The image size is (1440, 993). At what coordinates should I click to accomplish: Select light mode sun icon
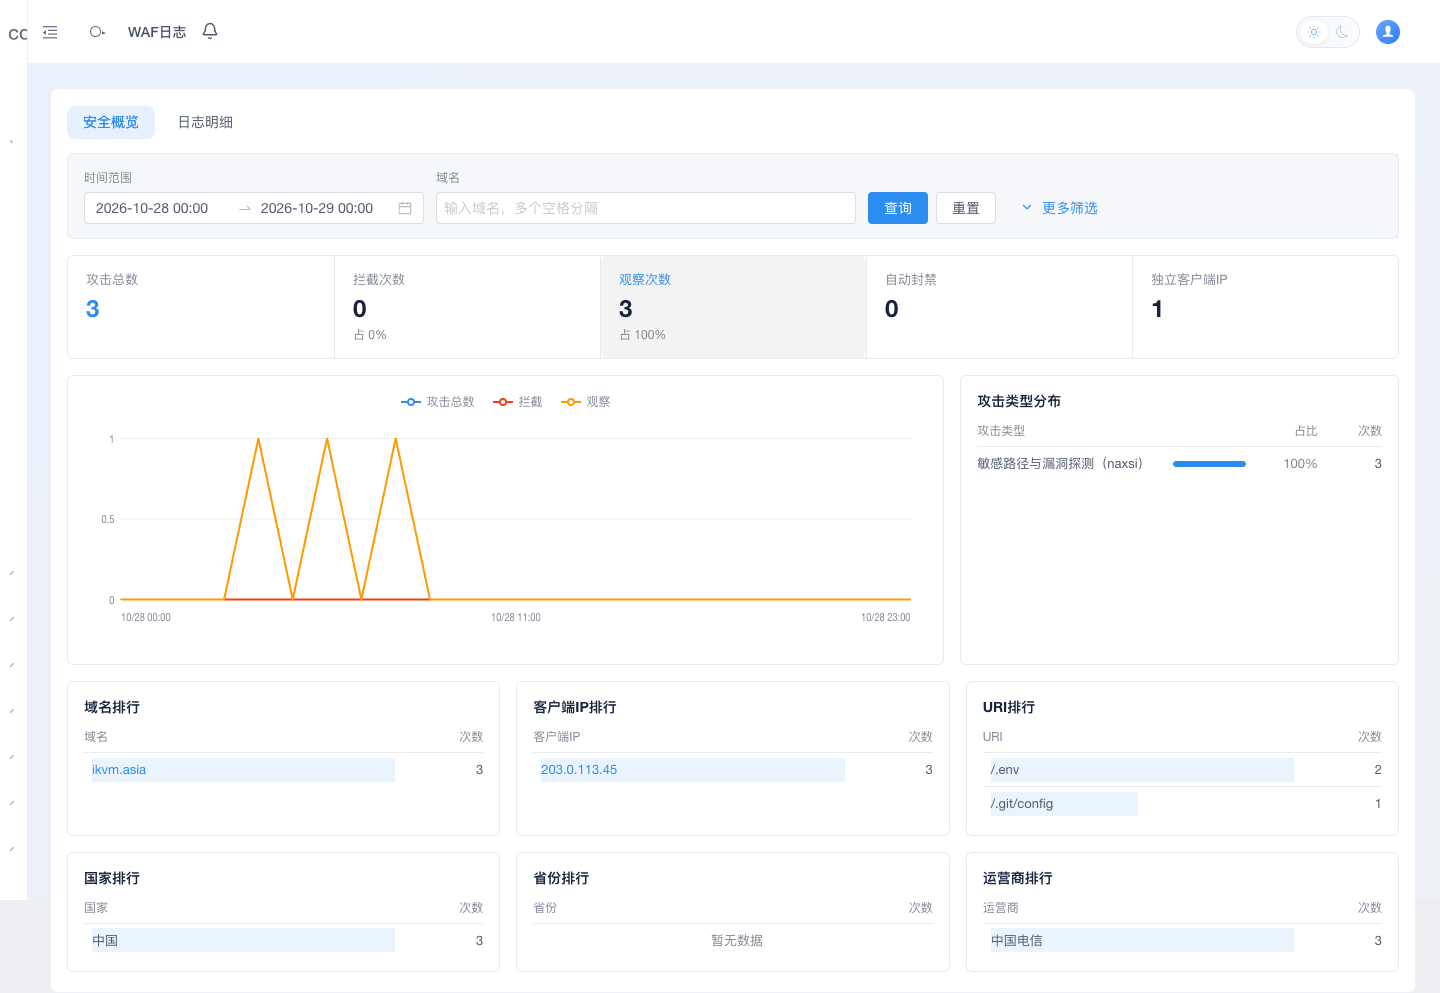pos(1314,32)
